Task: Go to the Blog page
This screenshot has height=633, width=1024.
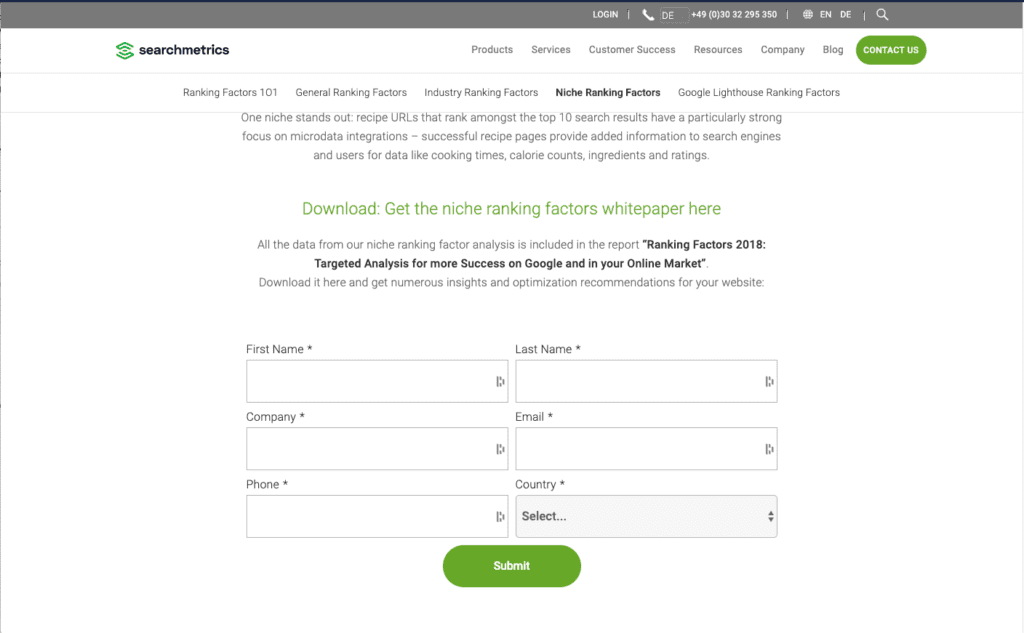Action: coord(833,50)
